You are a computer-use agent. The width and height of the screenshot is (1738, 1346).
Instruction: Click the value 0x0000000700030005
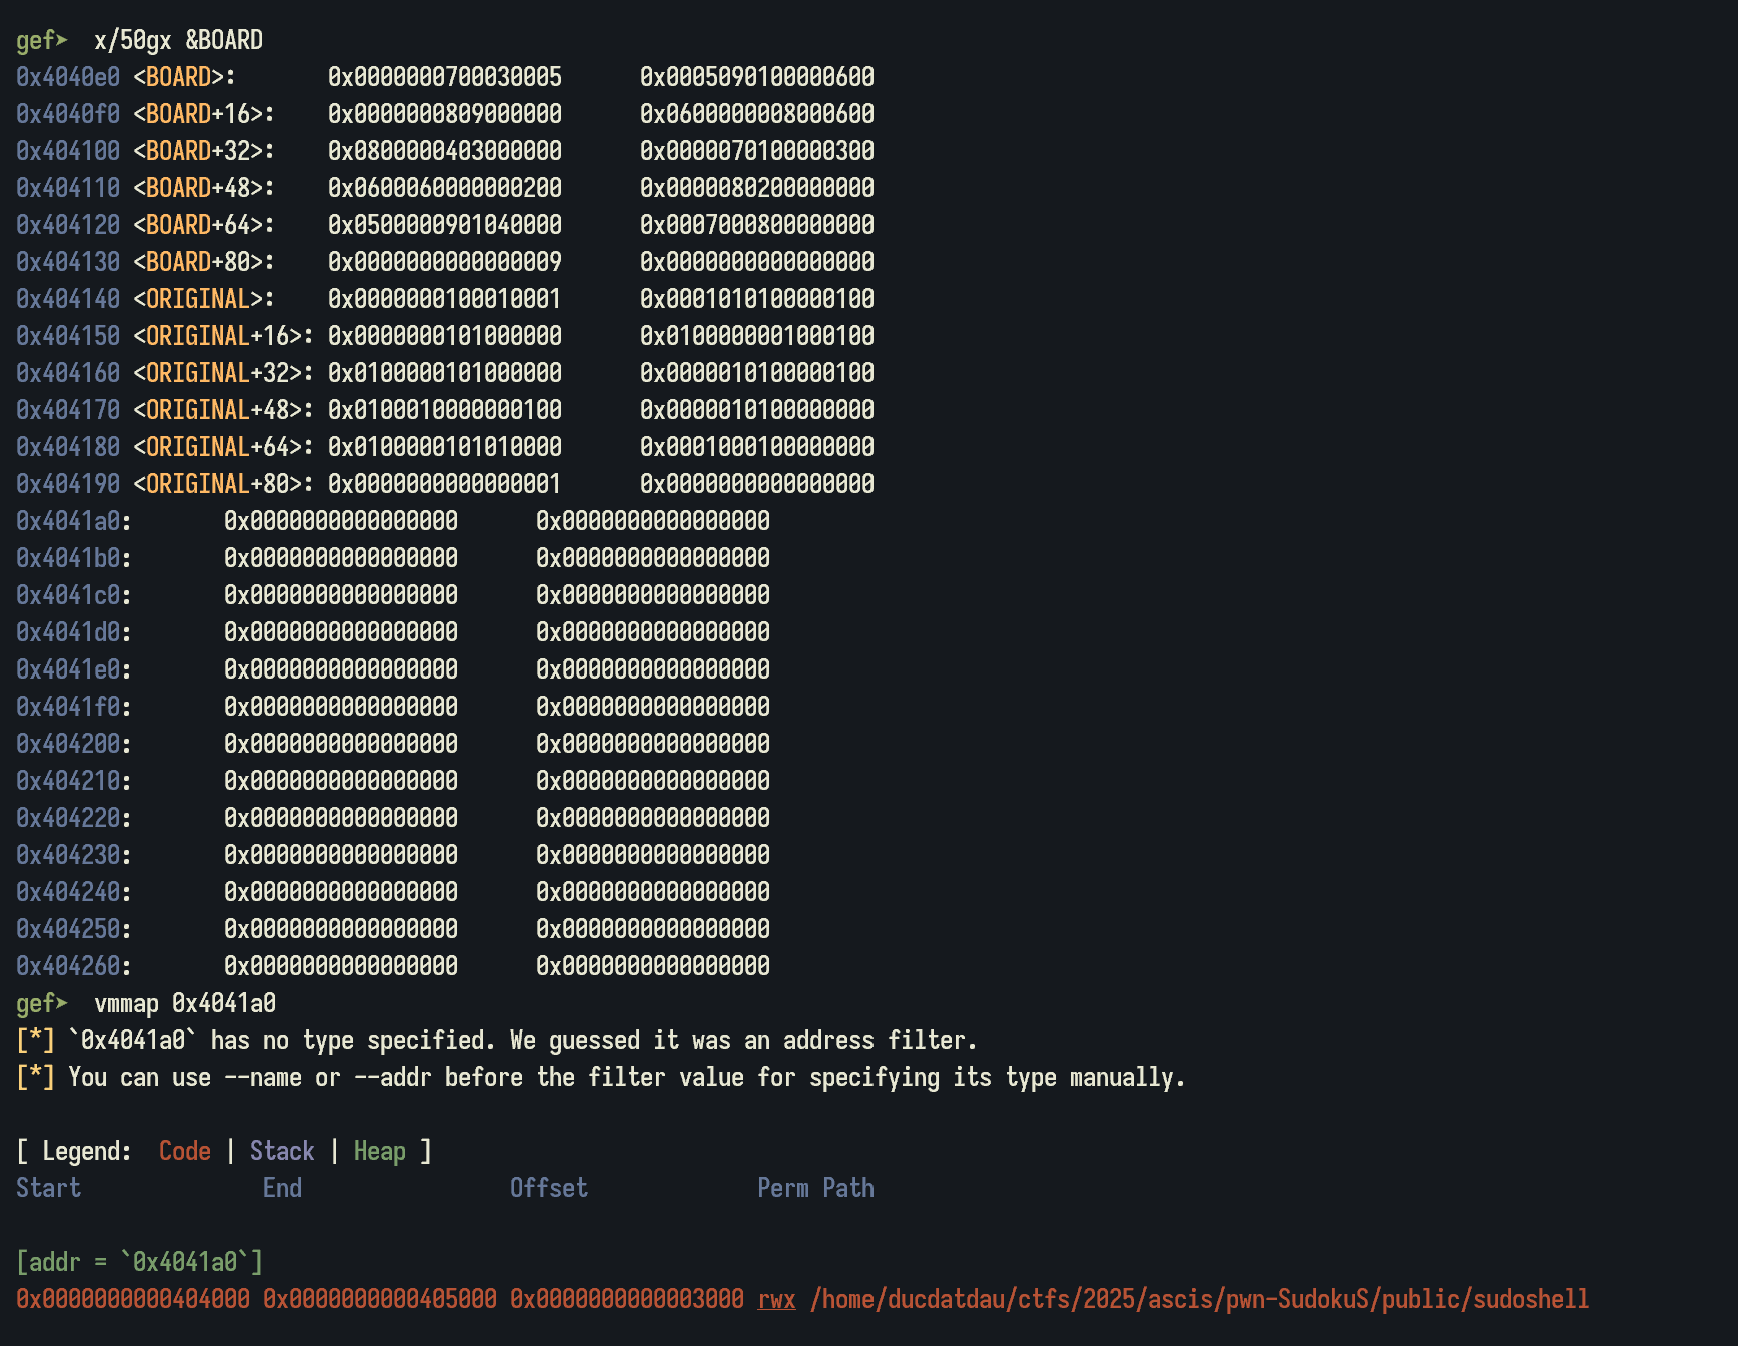(x=444, y=77)
